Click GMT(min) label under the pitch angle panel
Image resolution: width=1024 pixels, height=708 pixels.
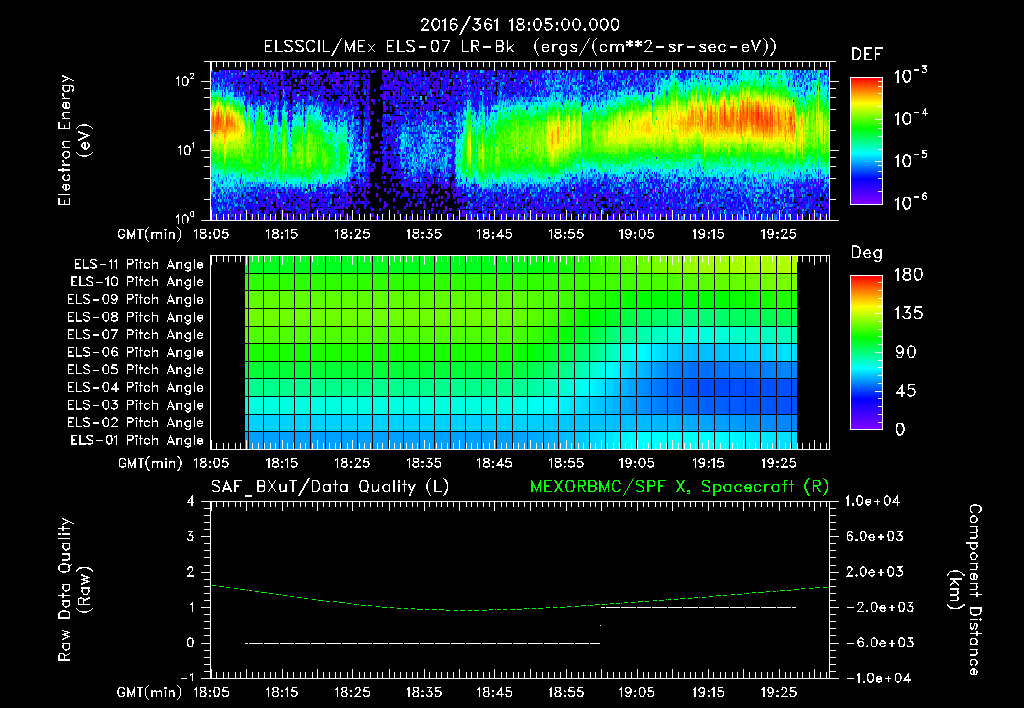pyautogui.click(x=150, y=464)
